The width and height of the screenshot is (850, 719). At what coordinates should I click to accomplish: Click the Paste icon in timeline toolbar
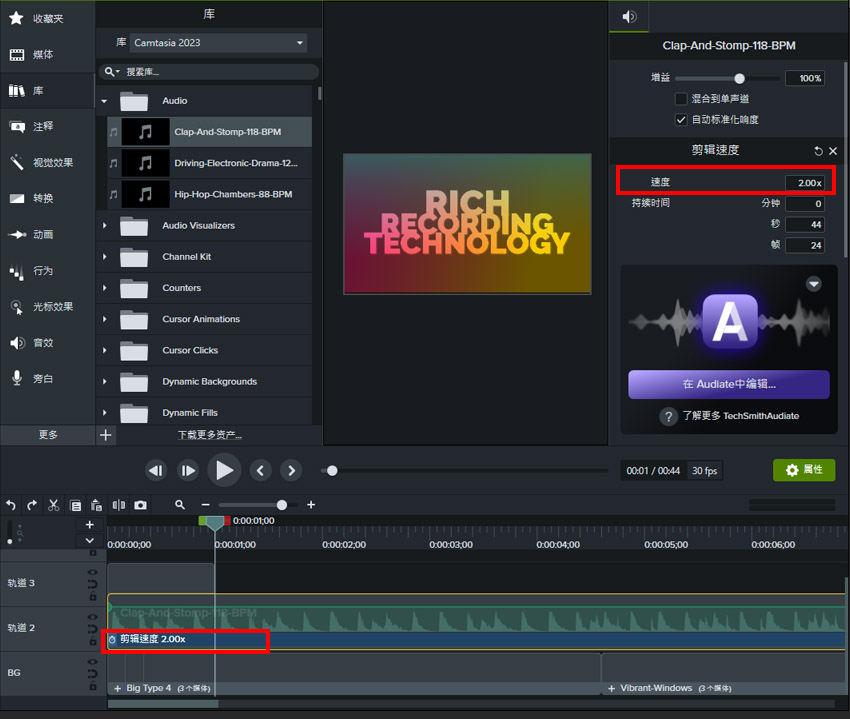[x=96, y=505]
